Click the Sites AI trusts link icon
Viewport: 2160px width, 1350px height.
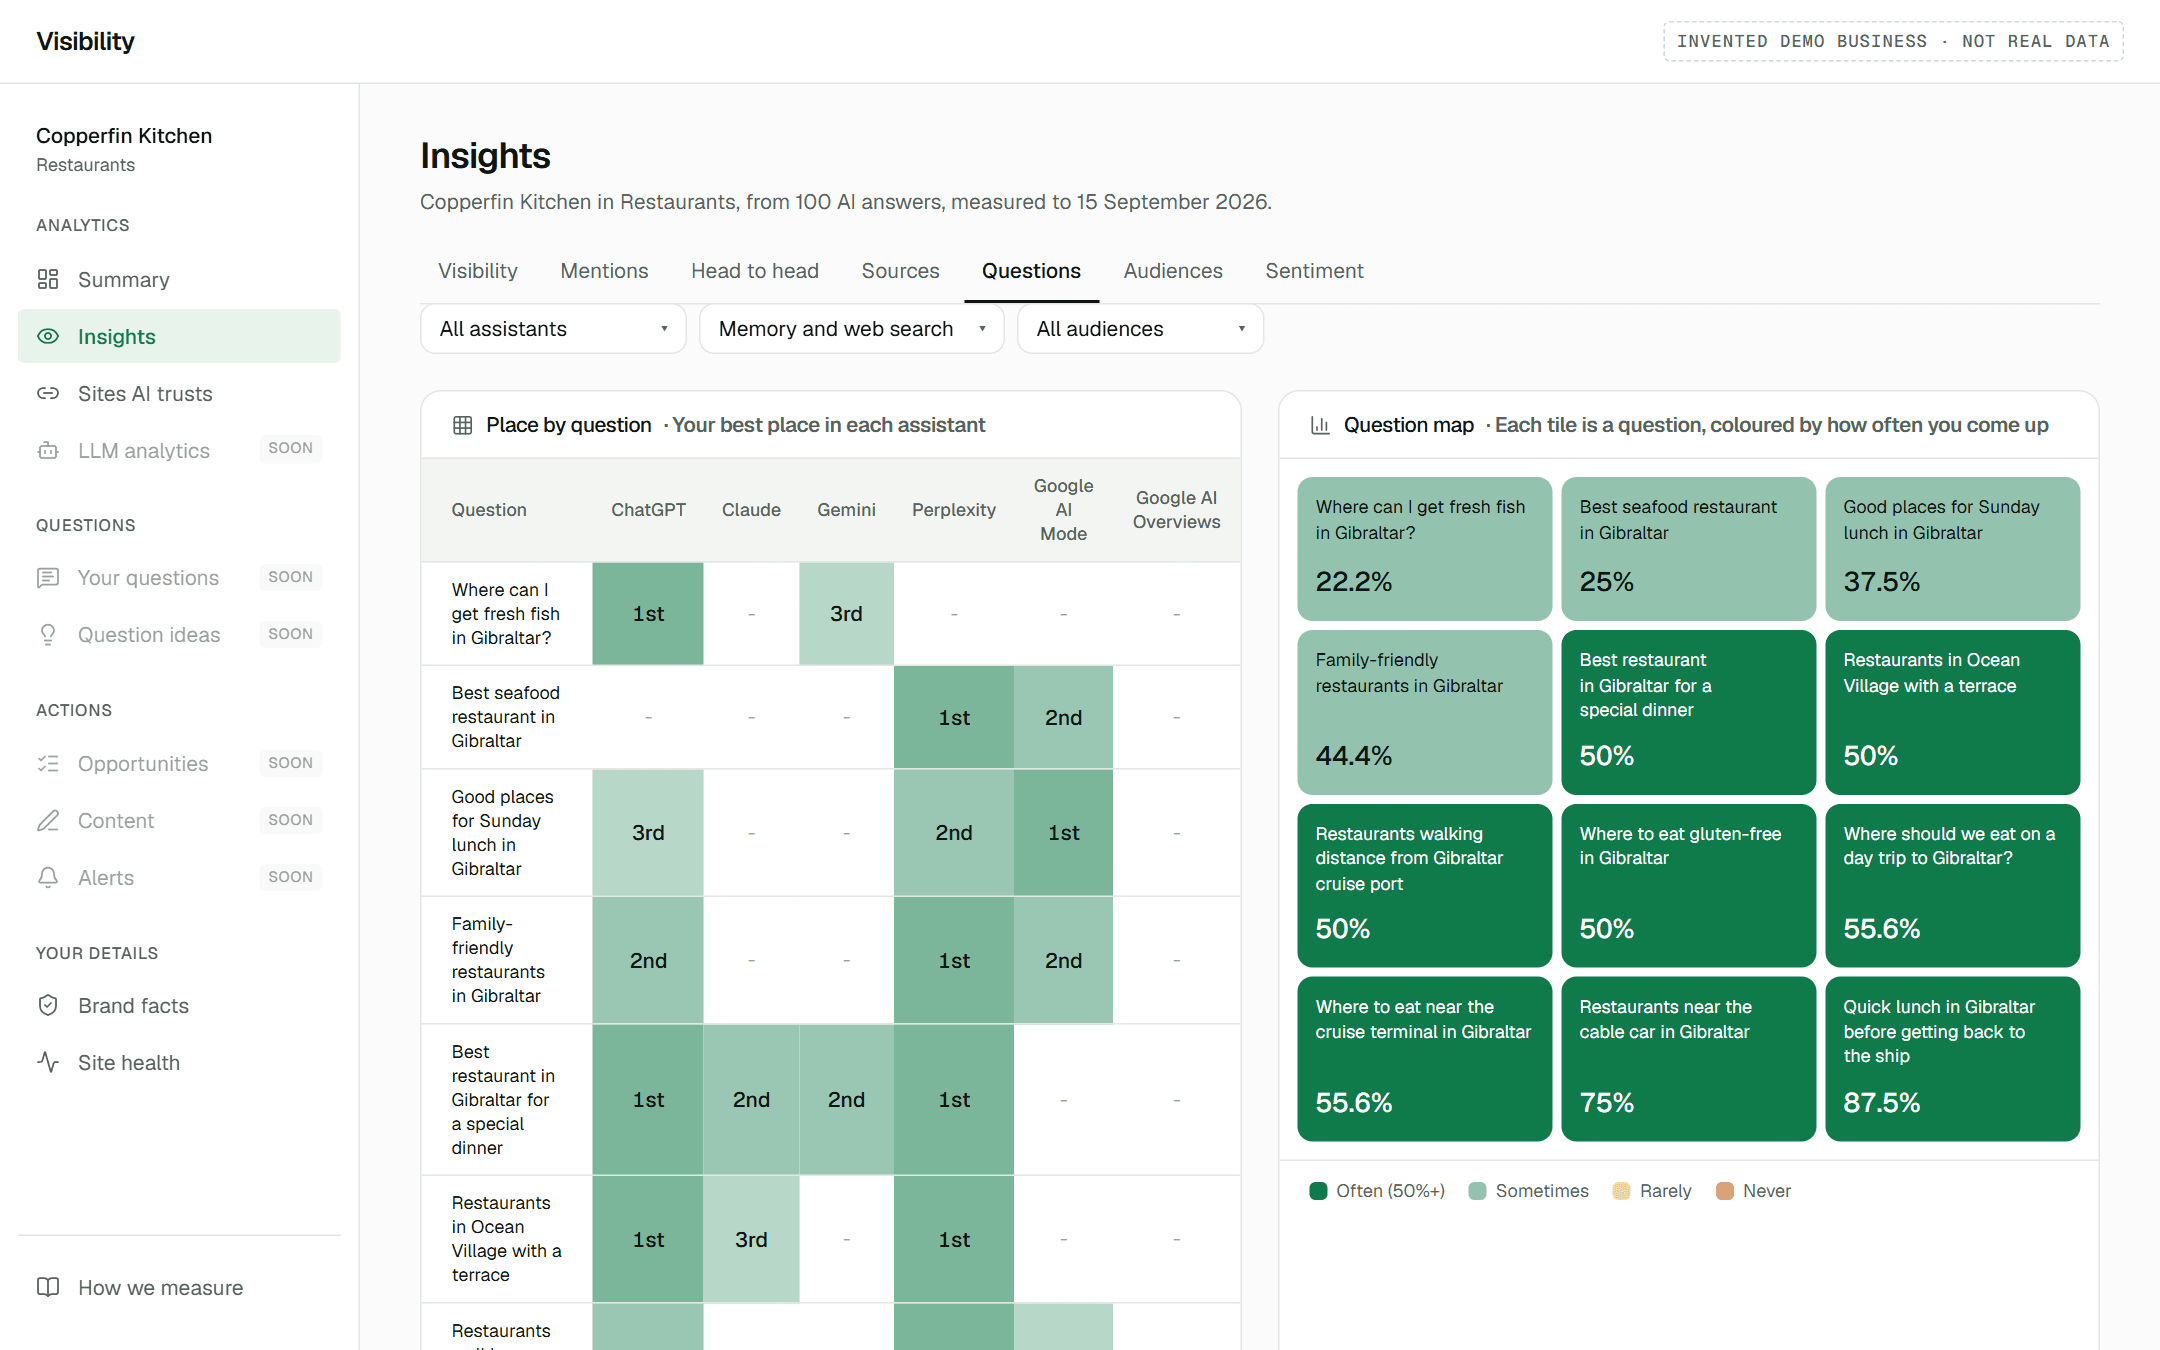[48, 393]
